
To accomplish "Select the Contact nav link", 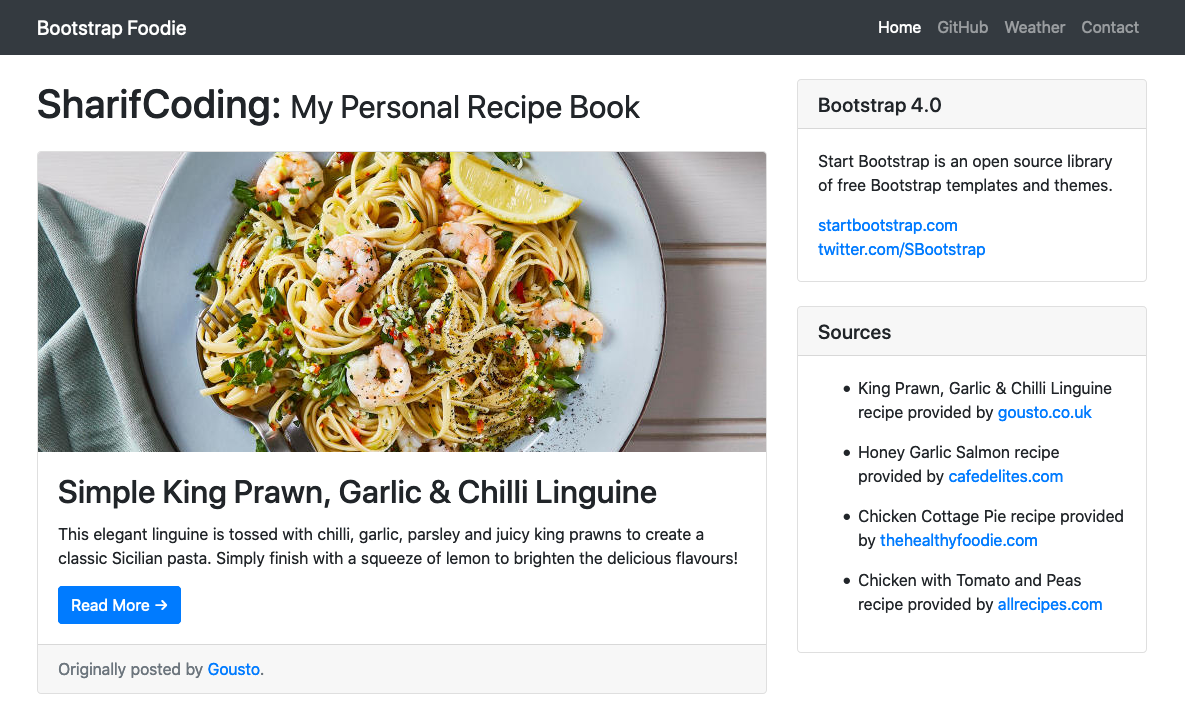I will coord(1109,27).
